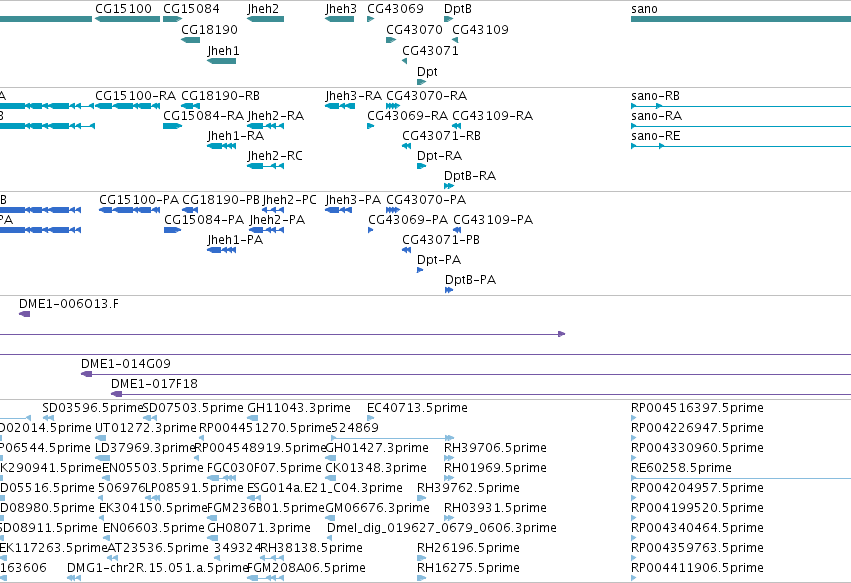Click the Jheh2 gene label
The width and height of the screenshot is (851, 583).
[x=263, y=9]
